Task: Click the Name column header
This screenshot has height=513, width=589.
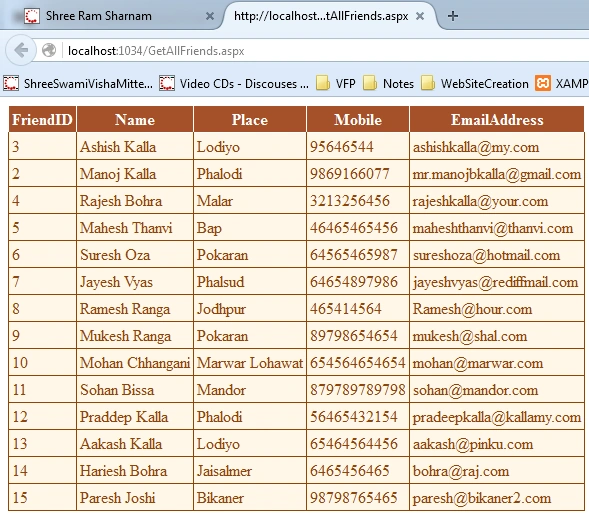Action: pyautogui.click(x=135, y=119)
